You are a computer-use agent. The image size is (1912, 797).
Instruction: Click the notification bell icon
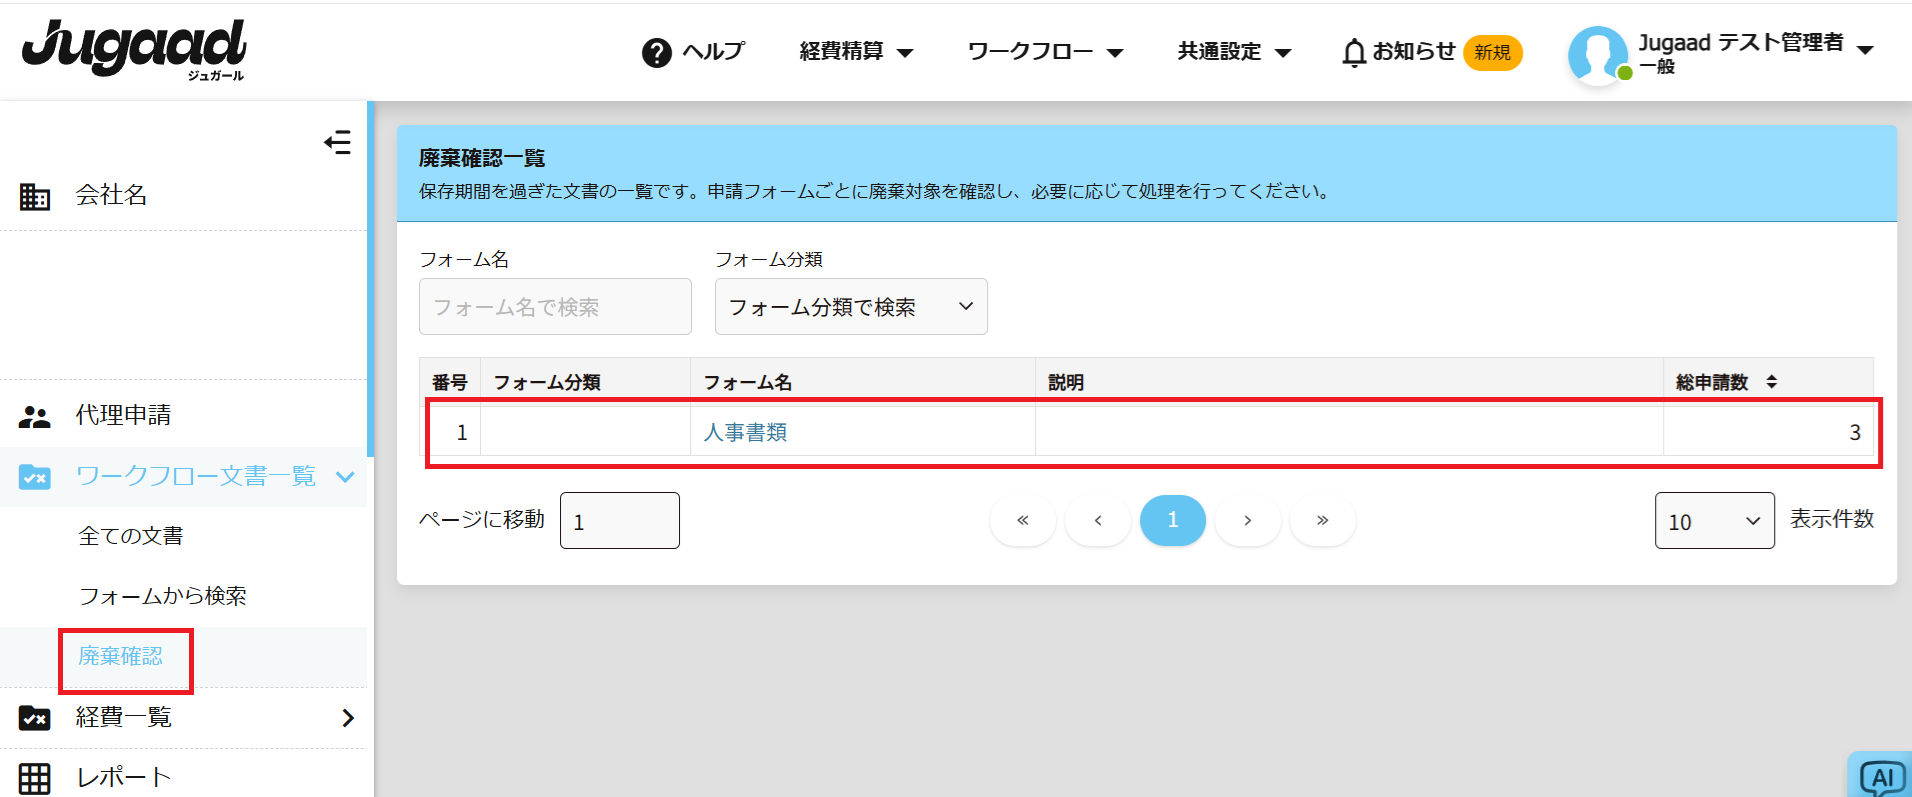(x=1353, y=52)
